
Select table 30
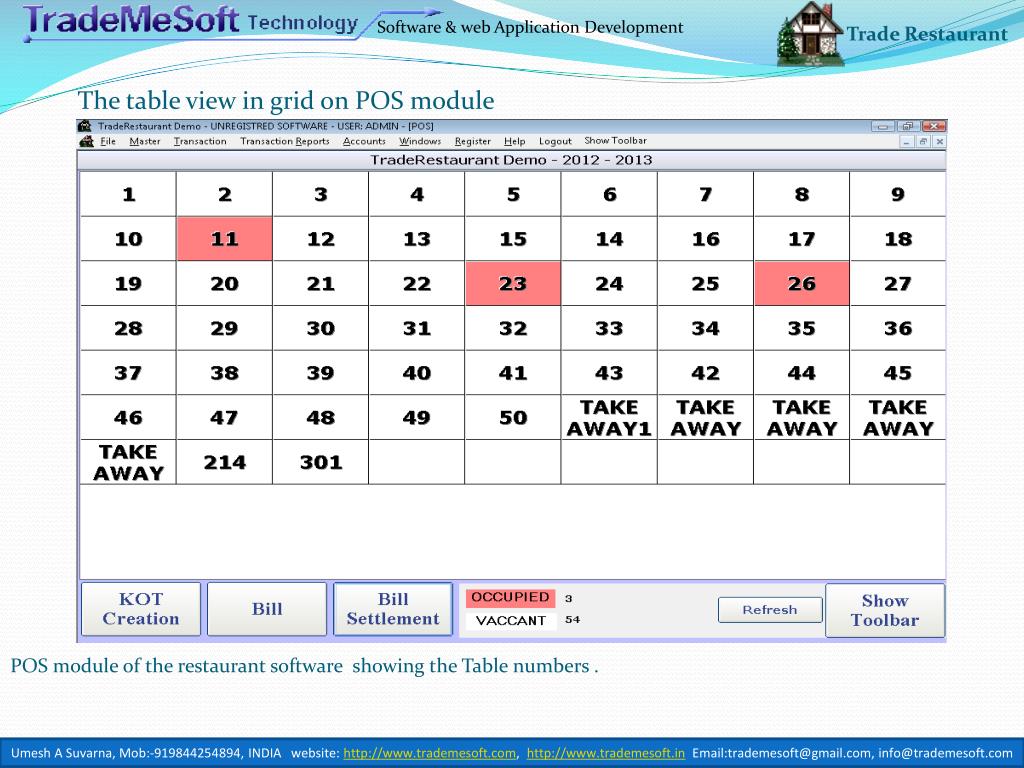tap(321, 328)
